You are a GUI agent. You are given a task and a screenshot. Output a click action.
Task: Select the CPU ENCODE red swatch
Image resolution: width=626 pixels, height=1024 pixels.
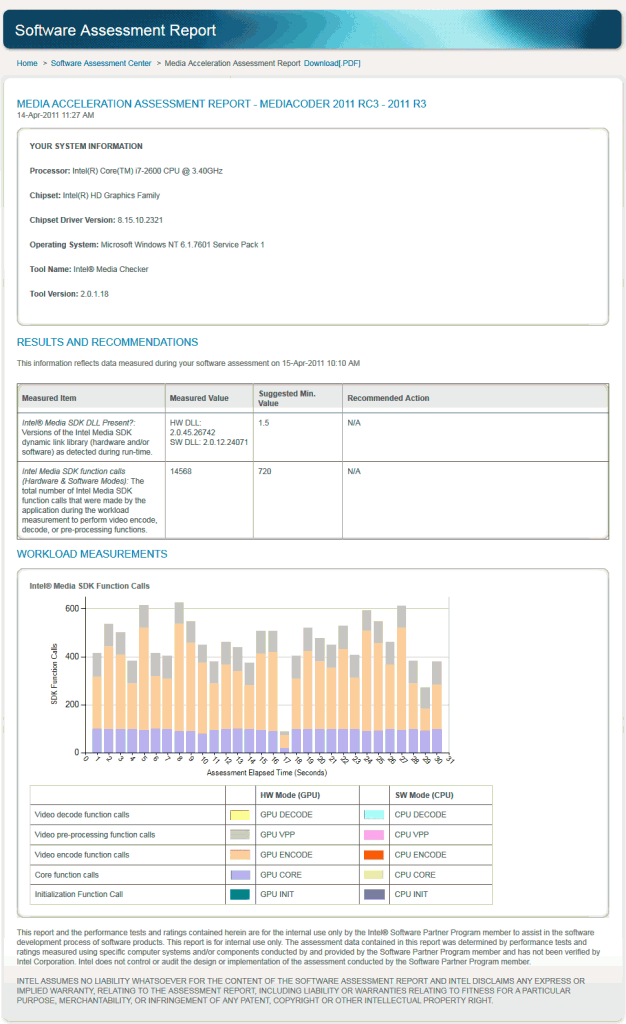click(374, 855)
